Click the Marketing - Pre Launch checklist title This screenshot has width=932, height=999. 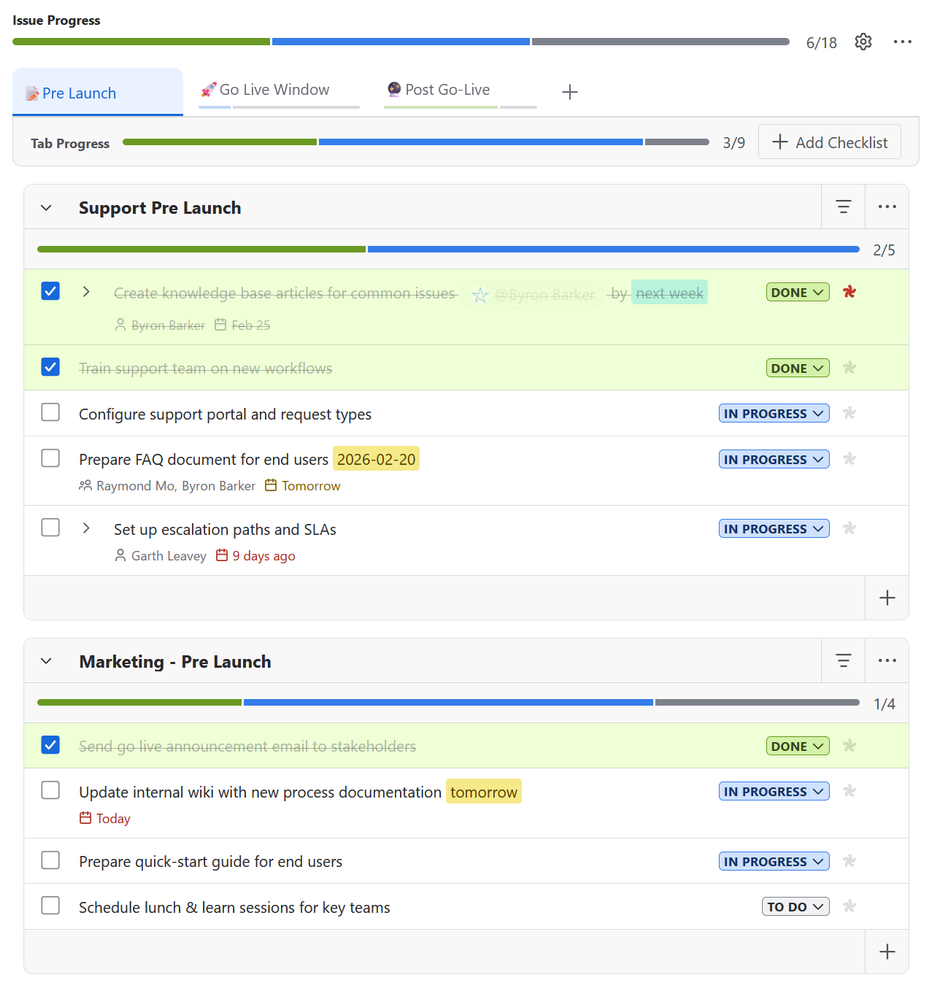tap(175, 661)
